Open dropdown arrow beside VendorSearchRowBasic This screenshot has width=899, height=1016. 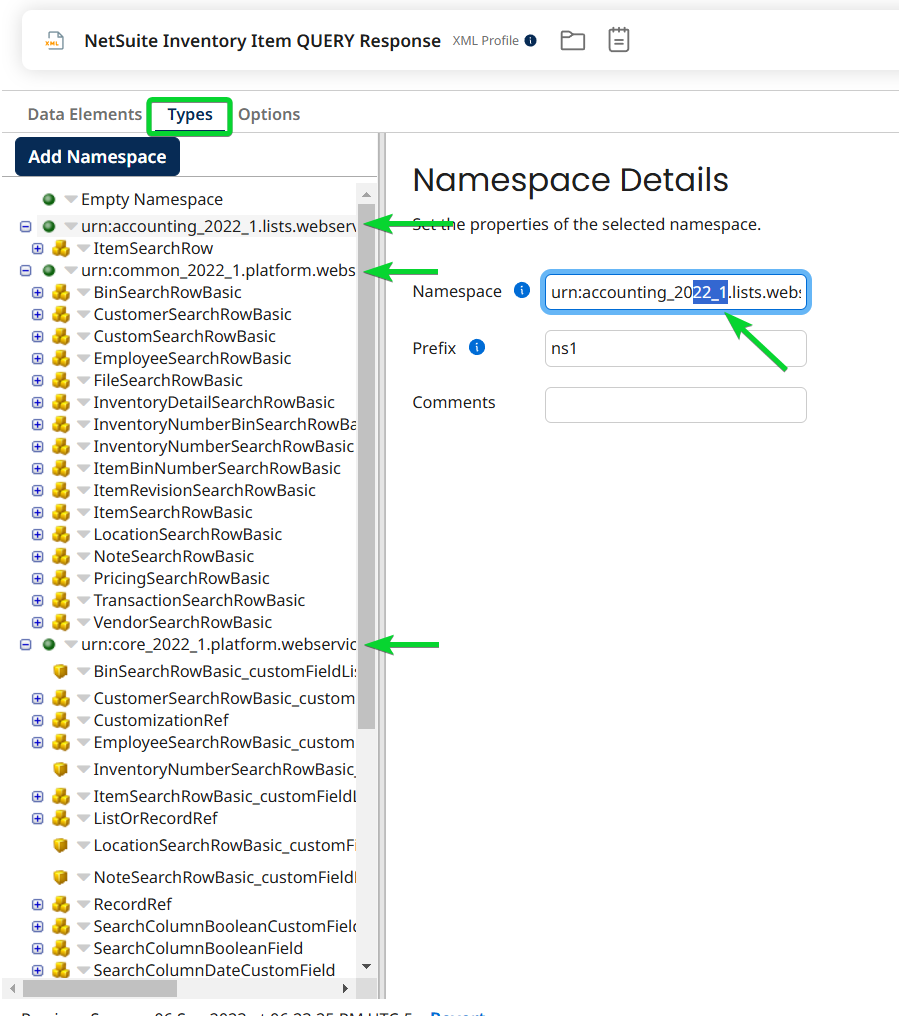pyautogui.click(x=83, y=623)
